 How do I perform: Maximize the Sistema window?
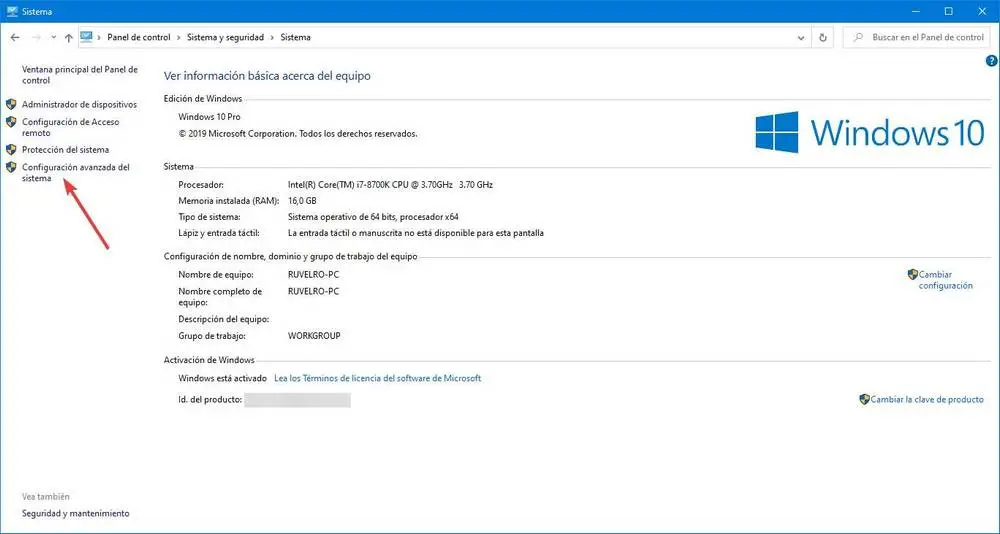coord(948,11)
